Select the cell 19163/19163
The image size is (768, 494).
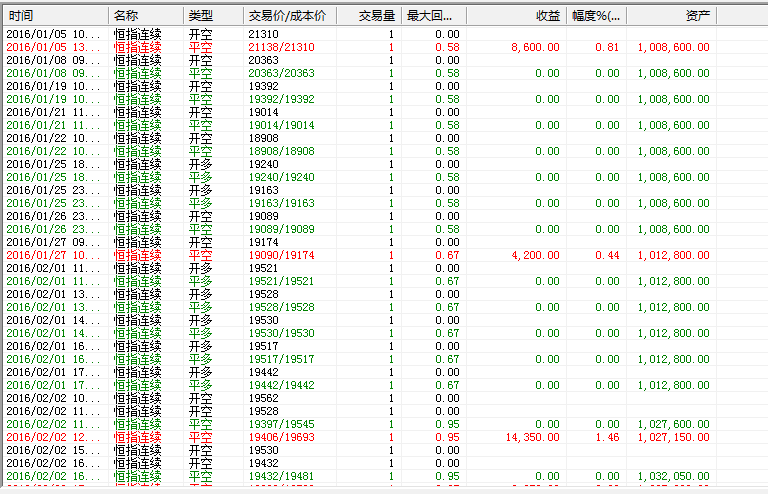tap(282, 203)
